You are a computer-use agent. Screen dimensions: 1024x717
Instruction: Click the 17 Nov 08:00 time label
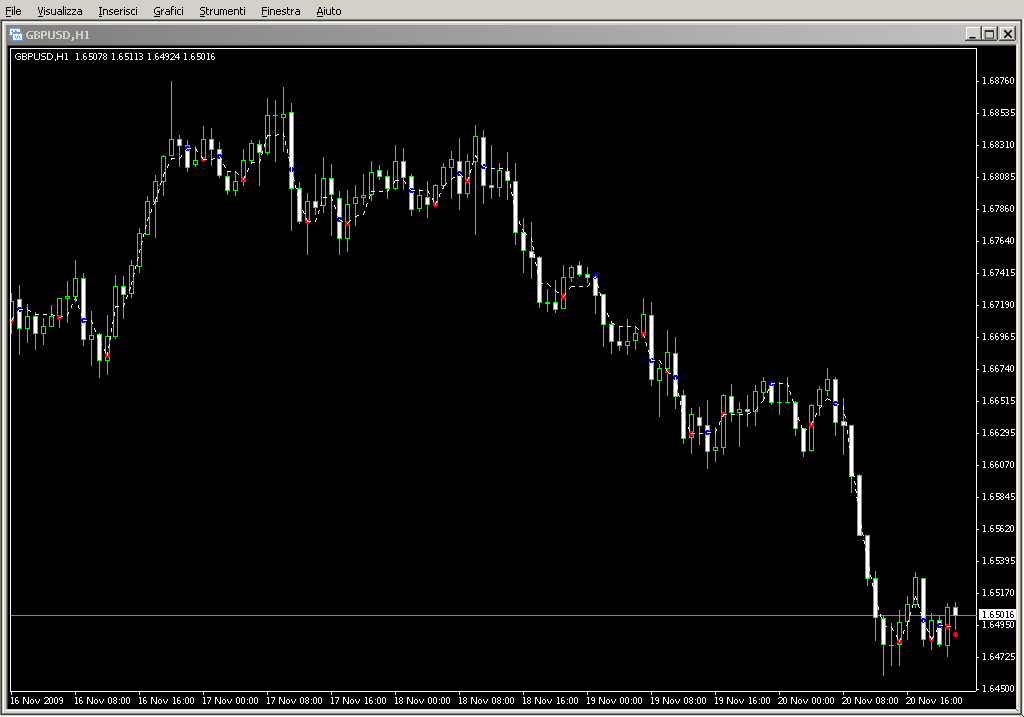295,701
